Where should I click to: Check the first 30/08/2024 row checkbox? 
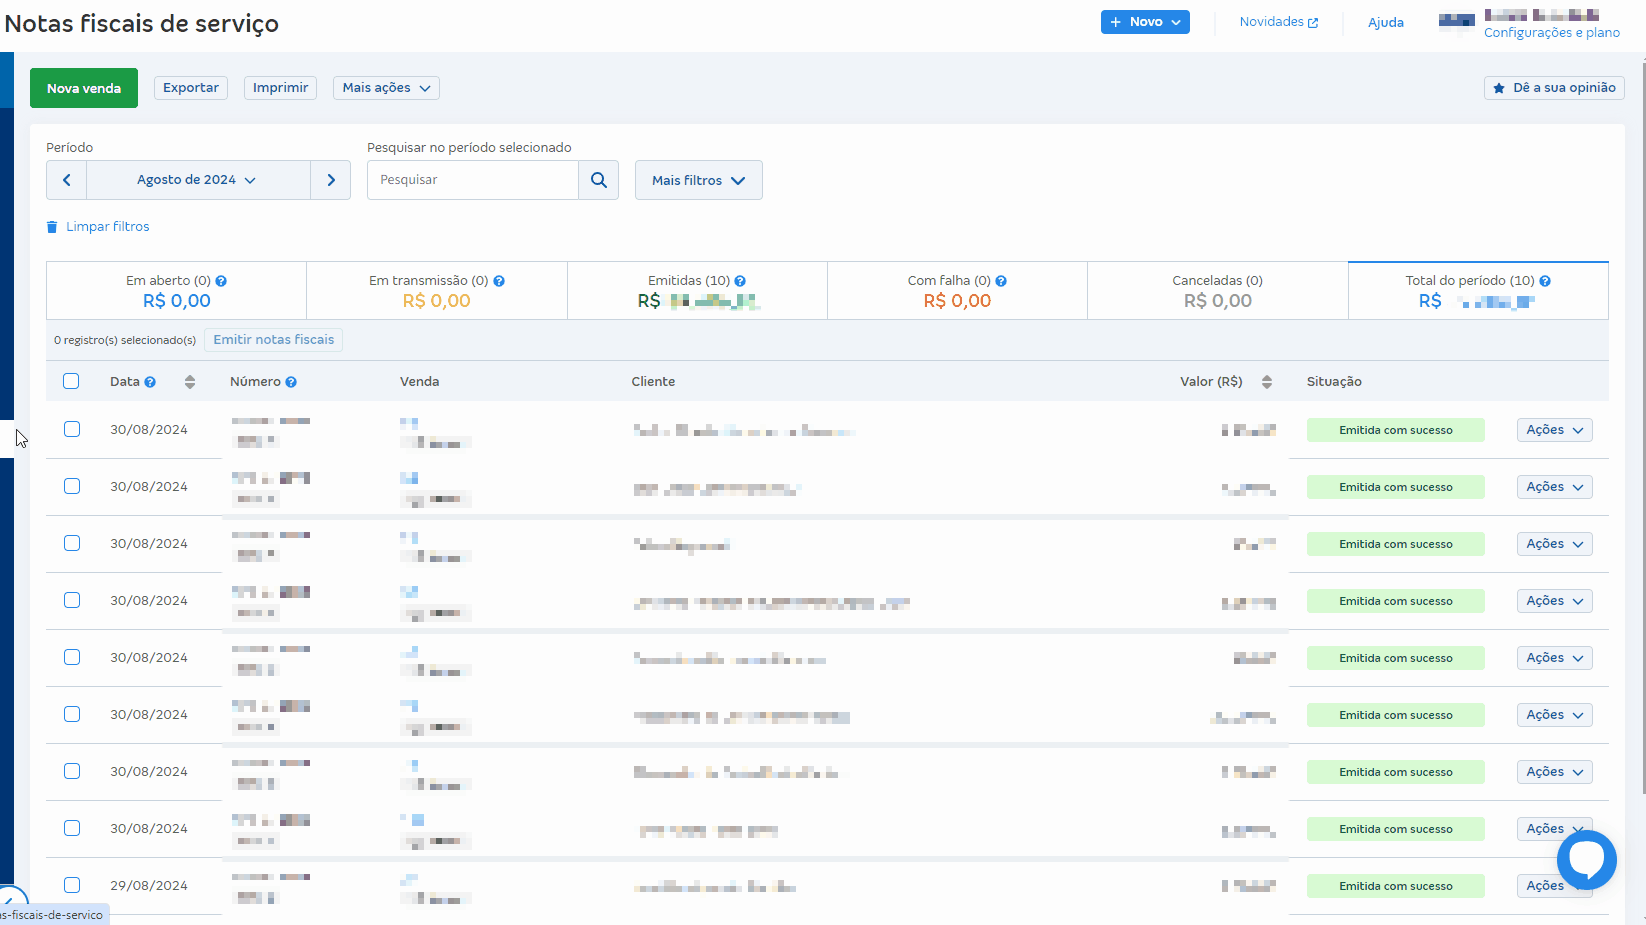coord(72,429)
